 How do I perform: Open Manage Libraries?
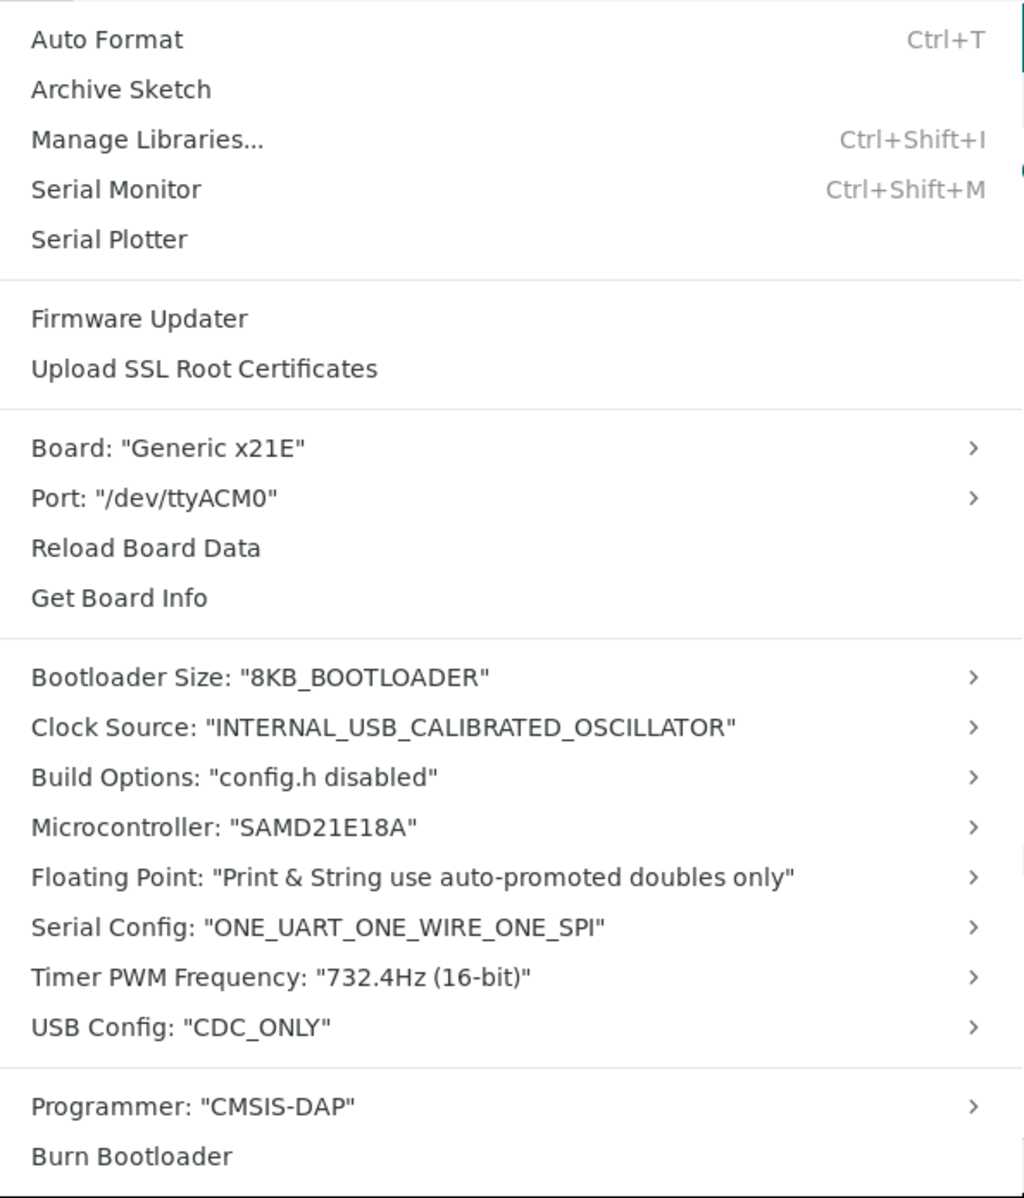pos(148,140)
